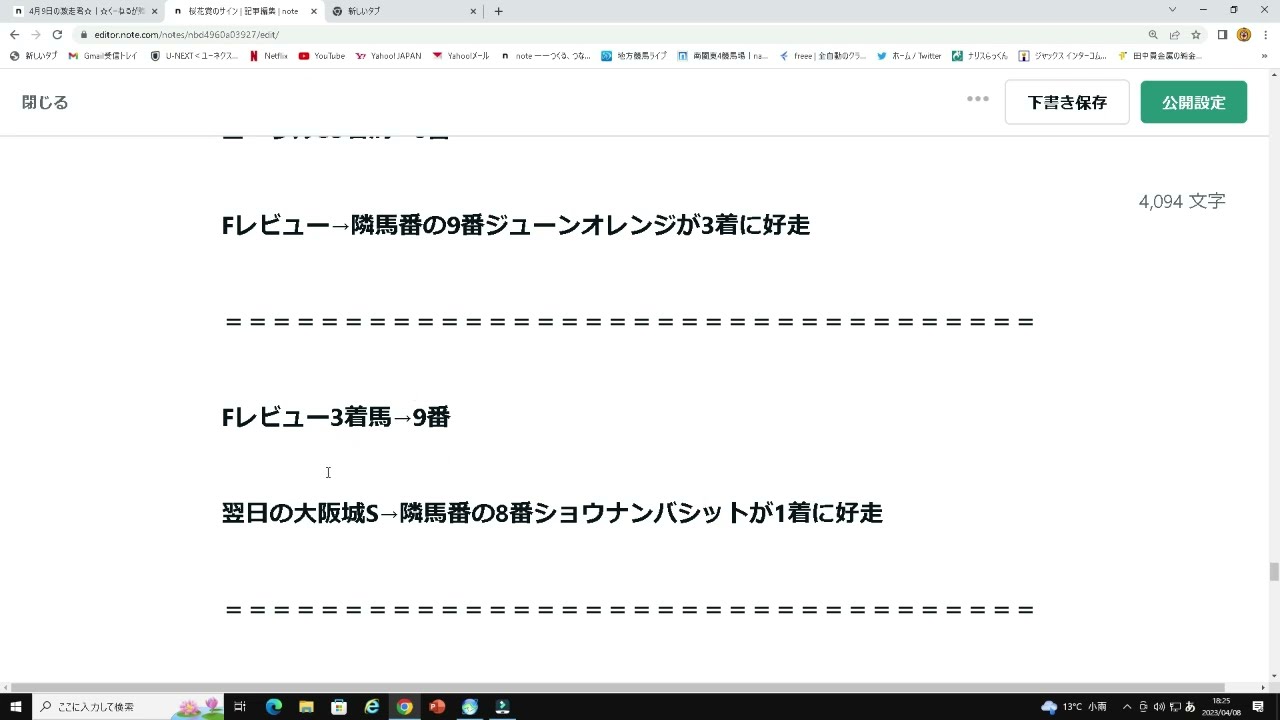Expand the tab search chevron

tap(1172, 10)
